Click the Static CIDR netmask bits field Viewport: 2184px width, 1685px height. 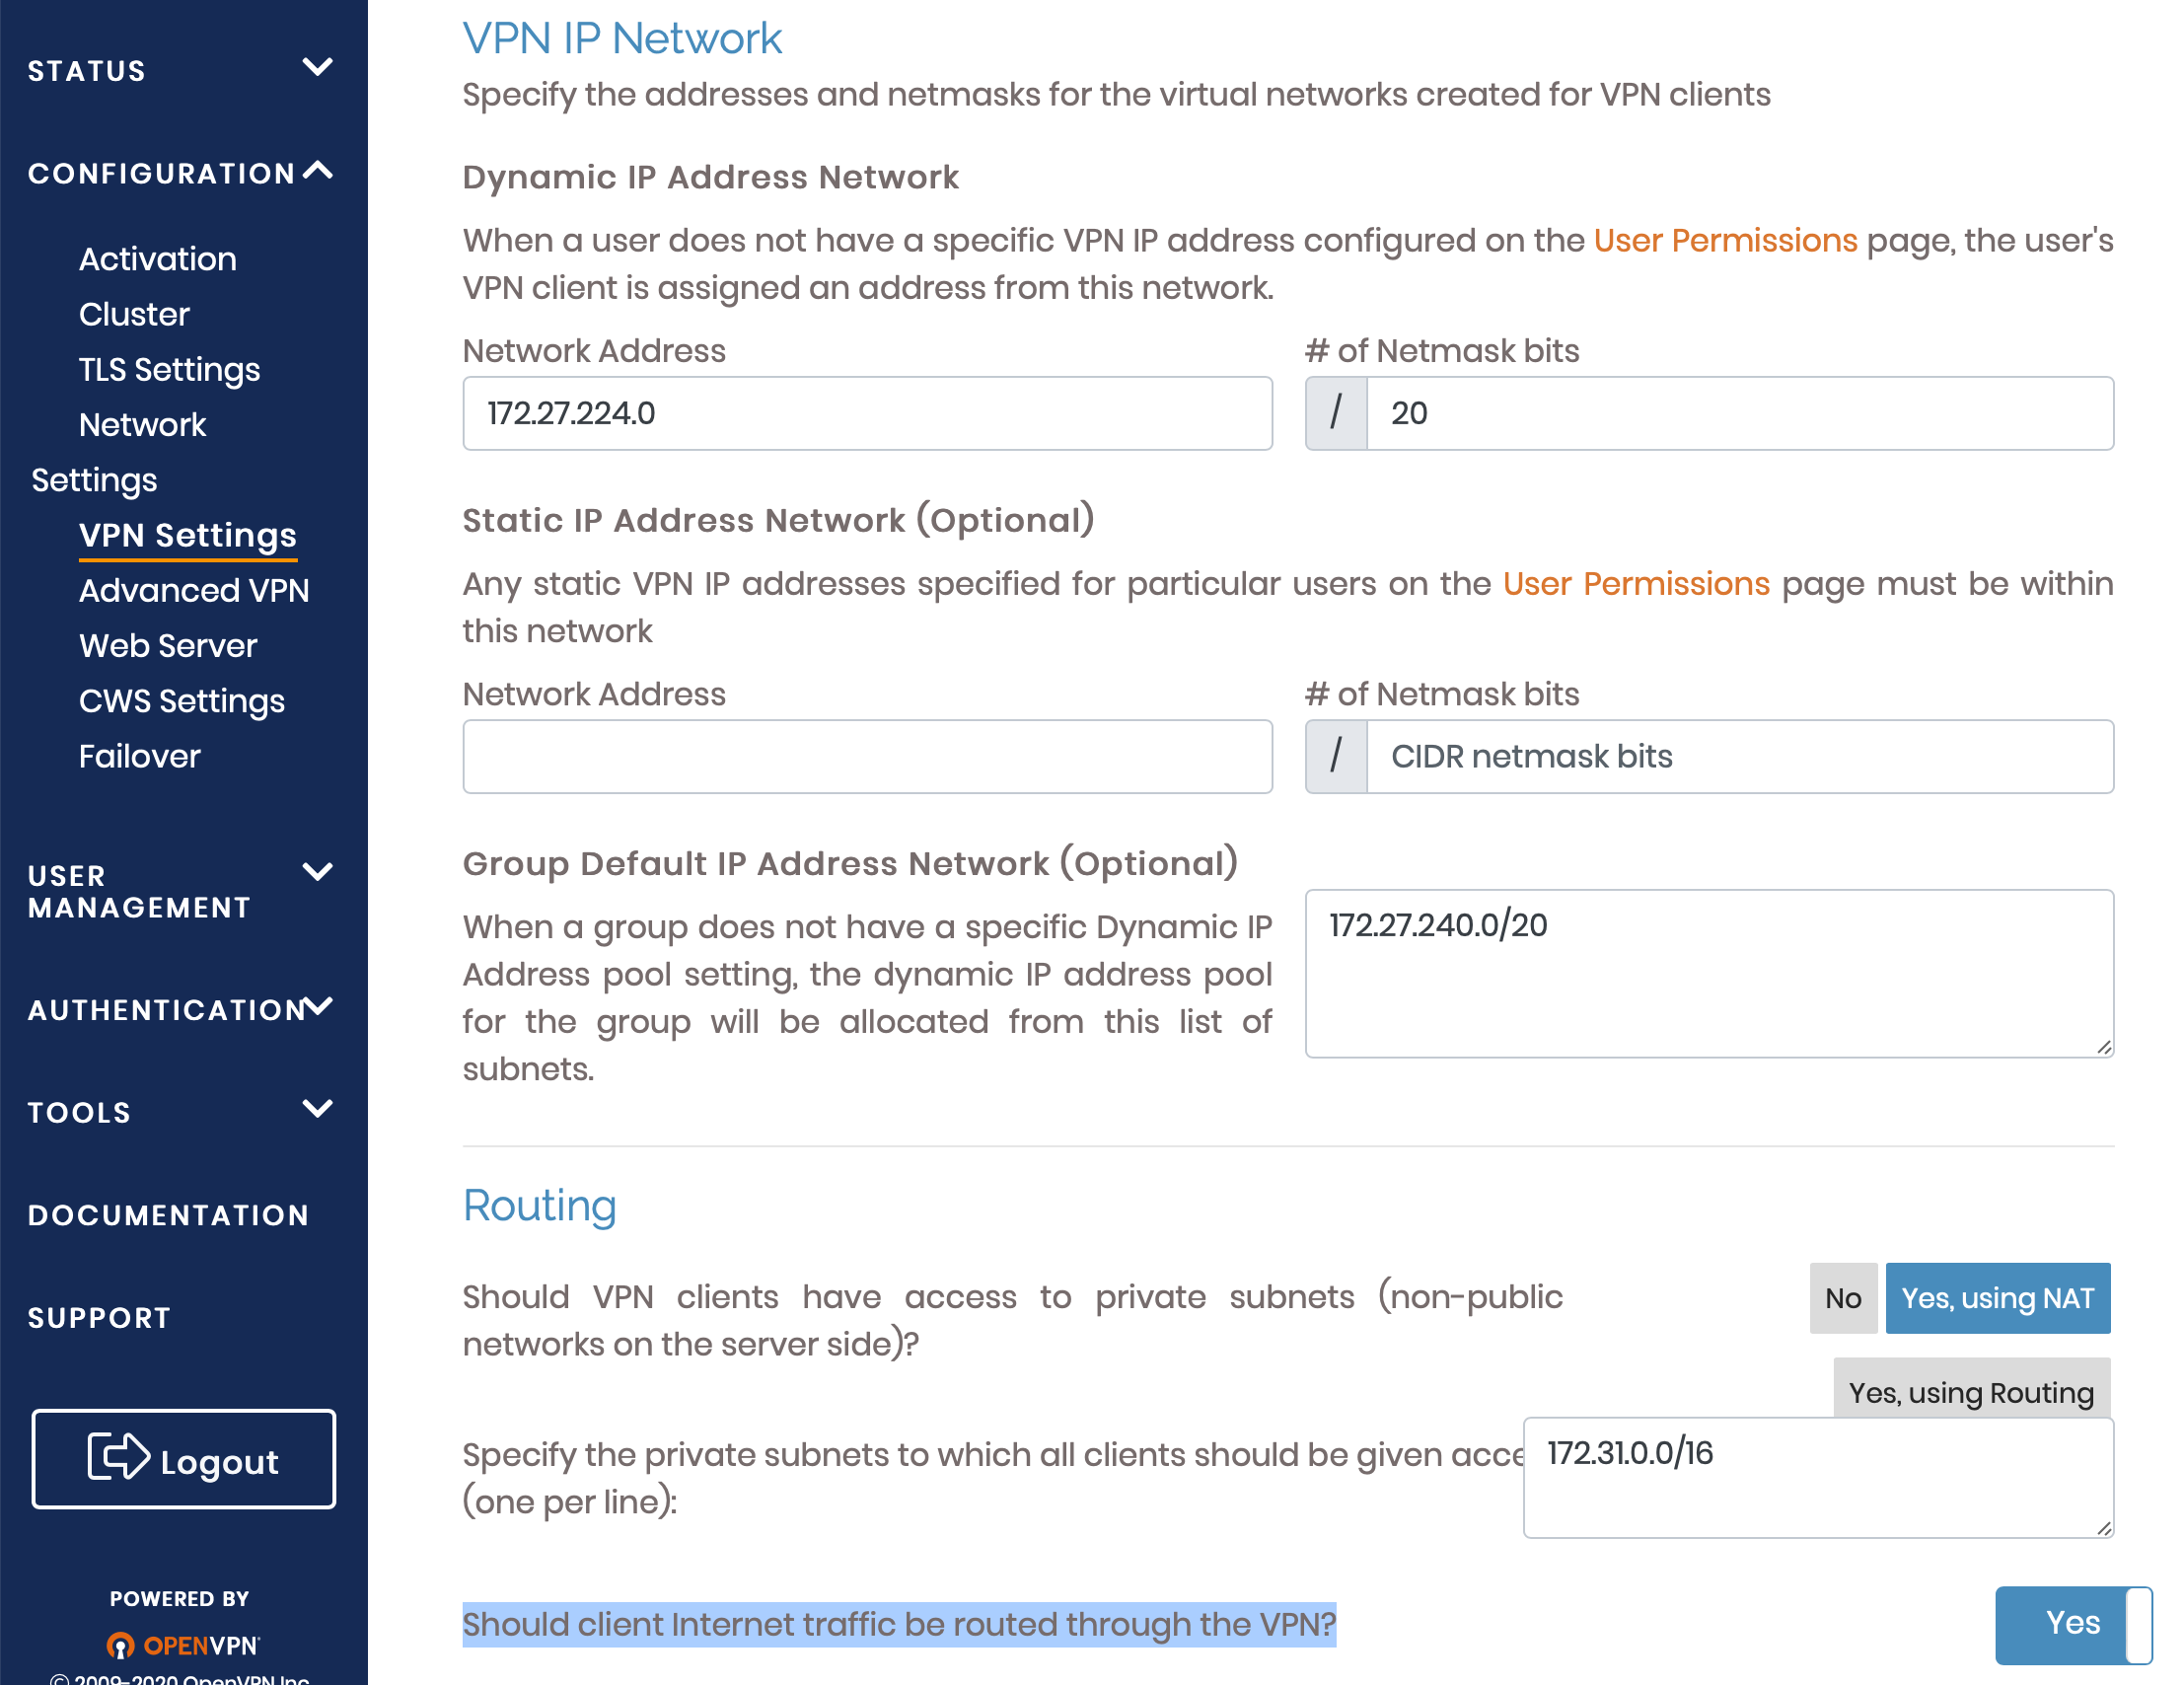coord(1738,756)
